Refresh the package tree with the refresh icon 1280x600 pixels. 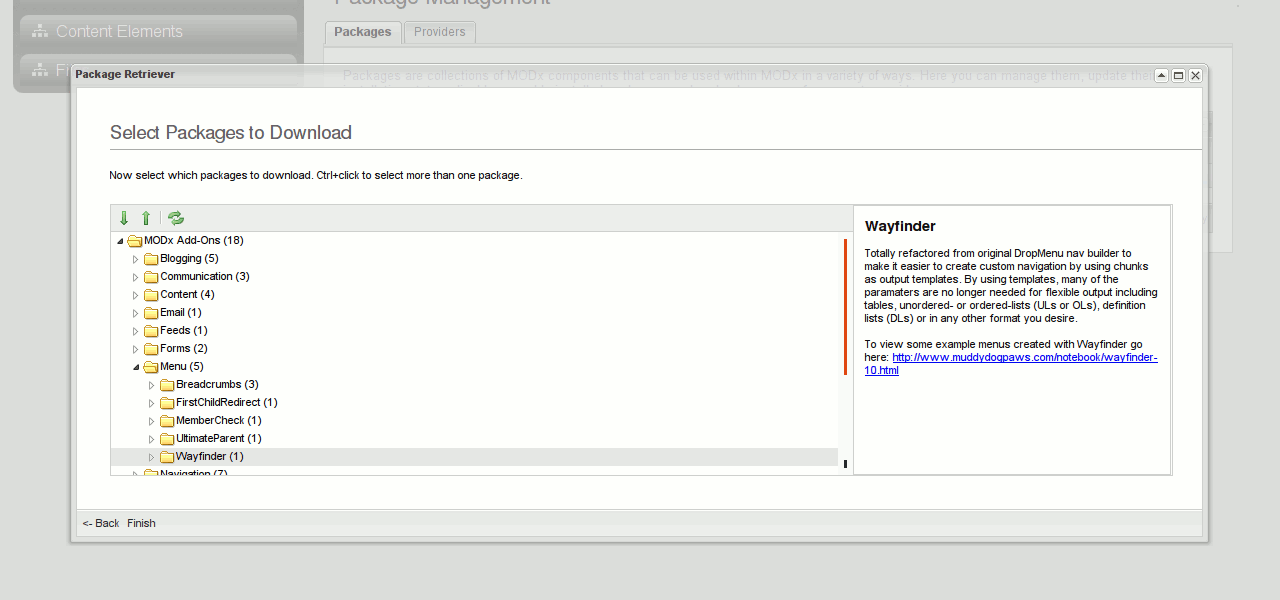tap(176, 218)
